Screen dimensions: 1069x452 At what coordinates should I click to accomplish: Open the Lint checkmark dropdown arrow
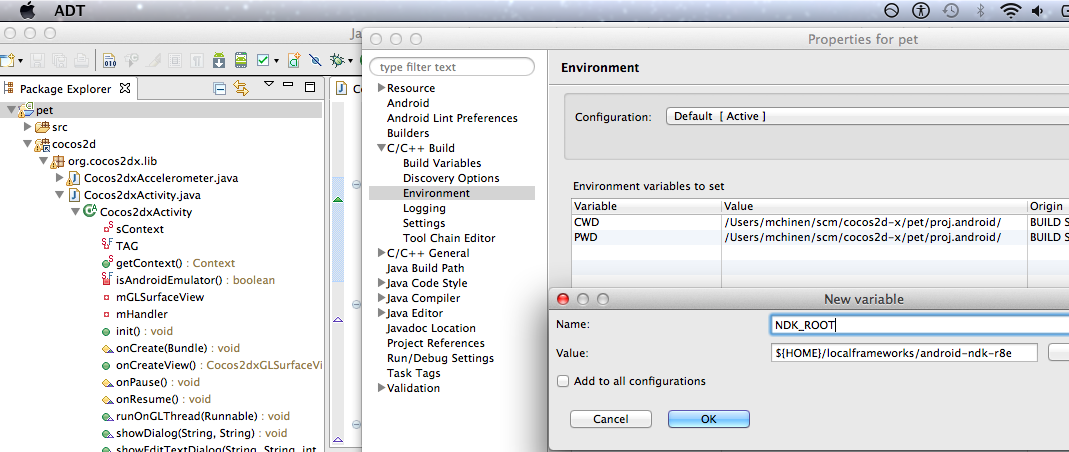click(x=276, y=61)
